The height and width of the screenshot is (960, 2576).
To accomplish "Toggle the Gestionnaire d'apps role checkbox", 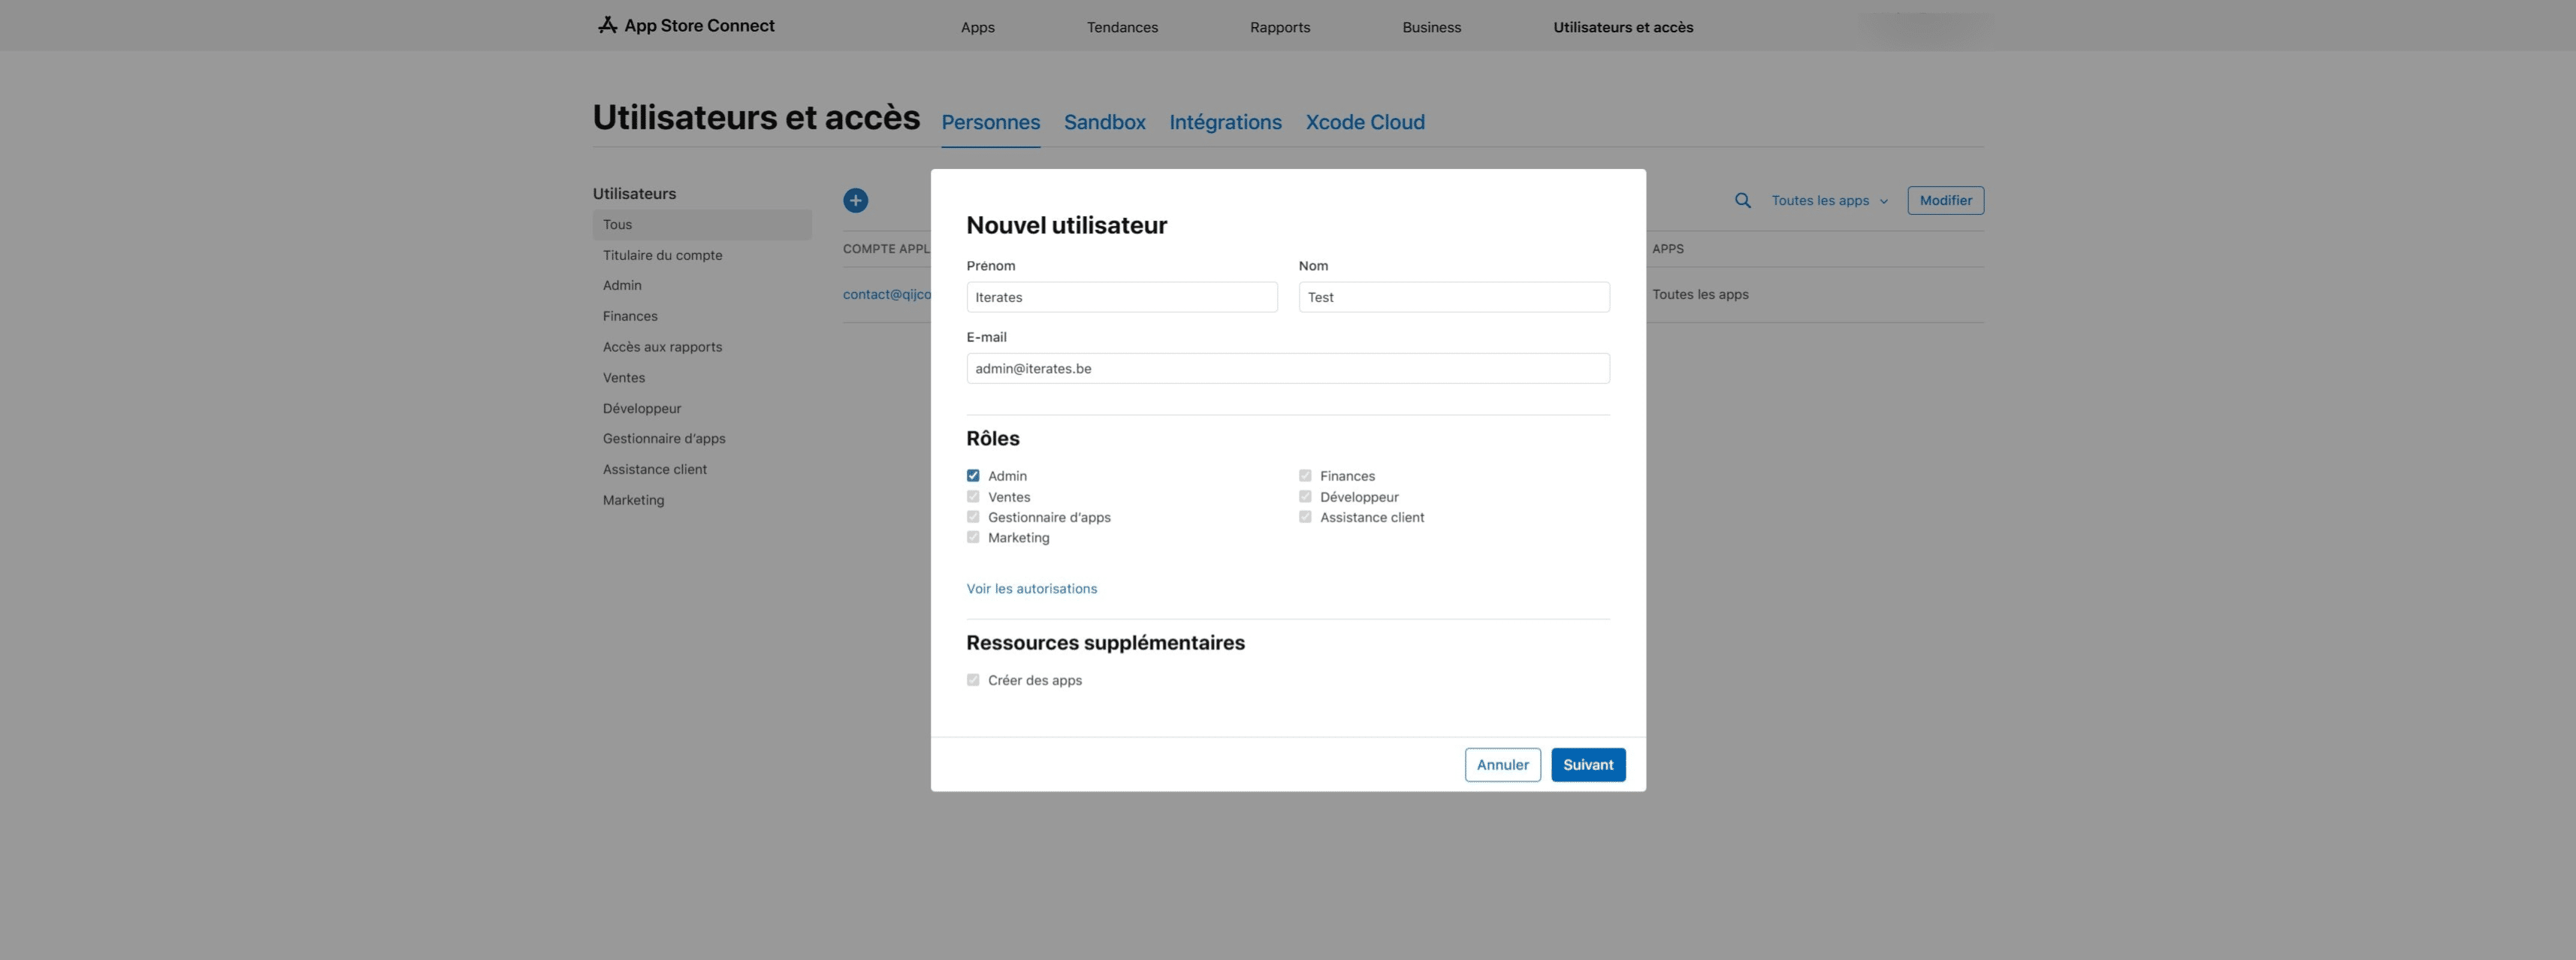I will (973, 517).
